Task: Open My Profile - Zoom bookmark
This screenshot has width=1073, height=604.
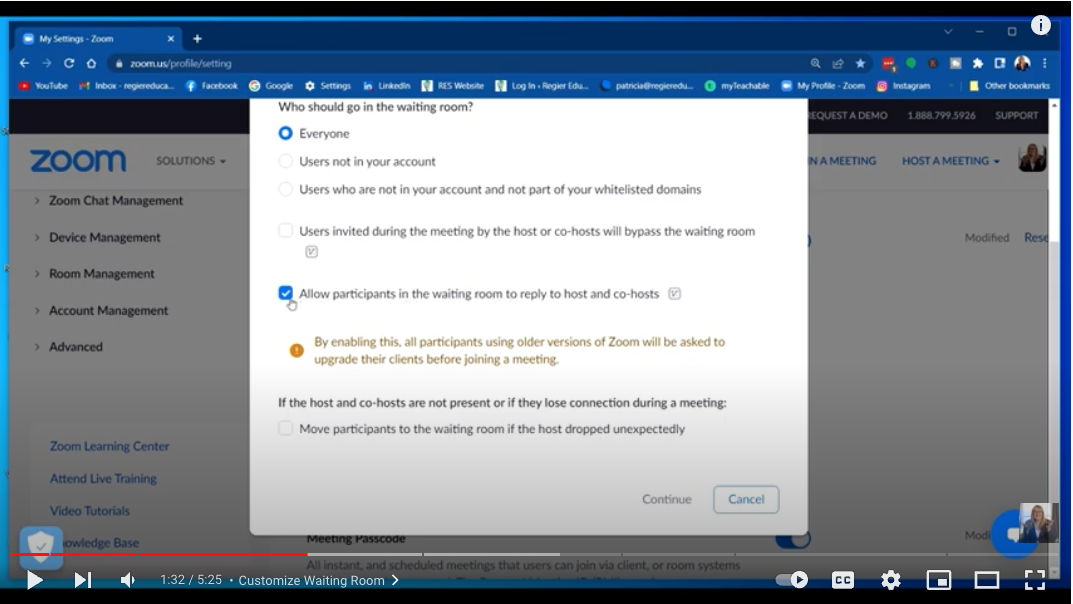Action: point(823,86)
